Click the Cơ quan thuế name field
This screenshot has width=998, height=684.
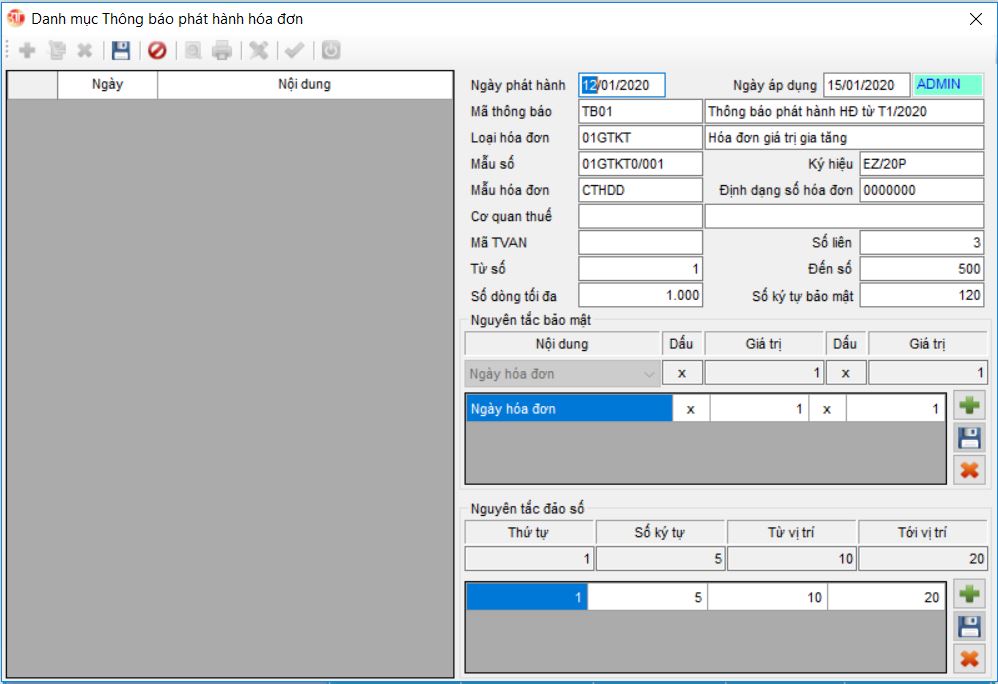[844, 216]
